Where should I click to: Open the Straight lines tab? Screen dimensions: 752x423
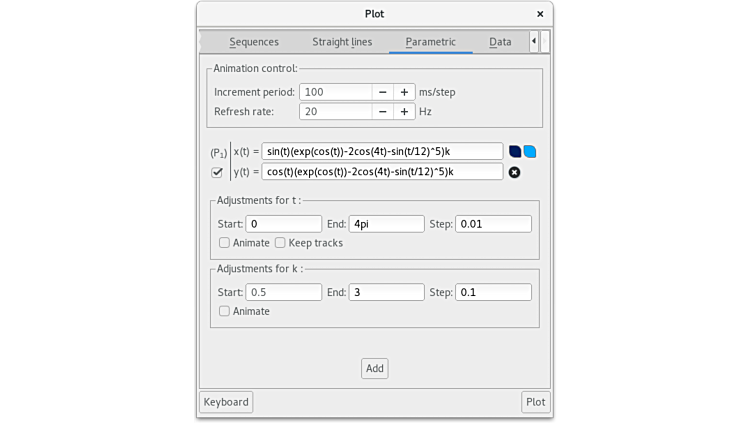pos(342,42)
